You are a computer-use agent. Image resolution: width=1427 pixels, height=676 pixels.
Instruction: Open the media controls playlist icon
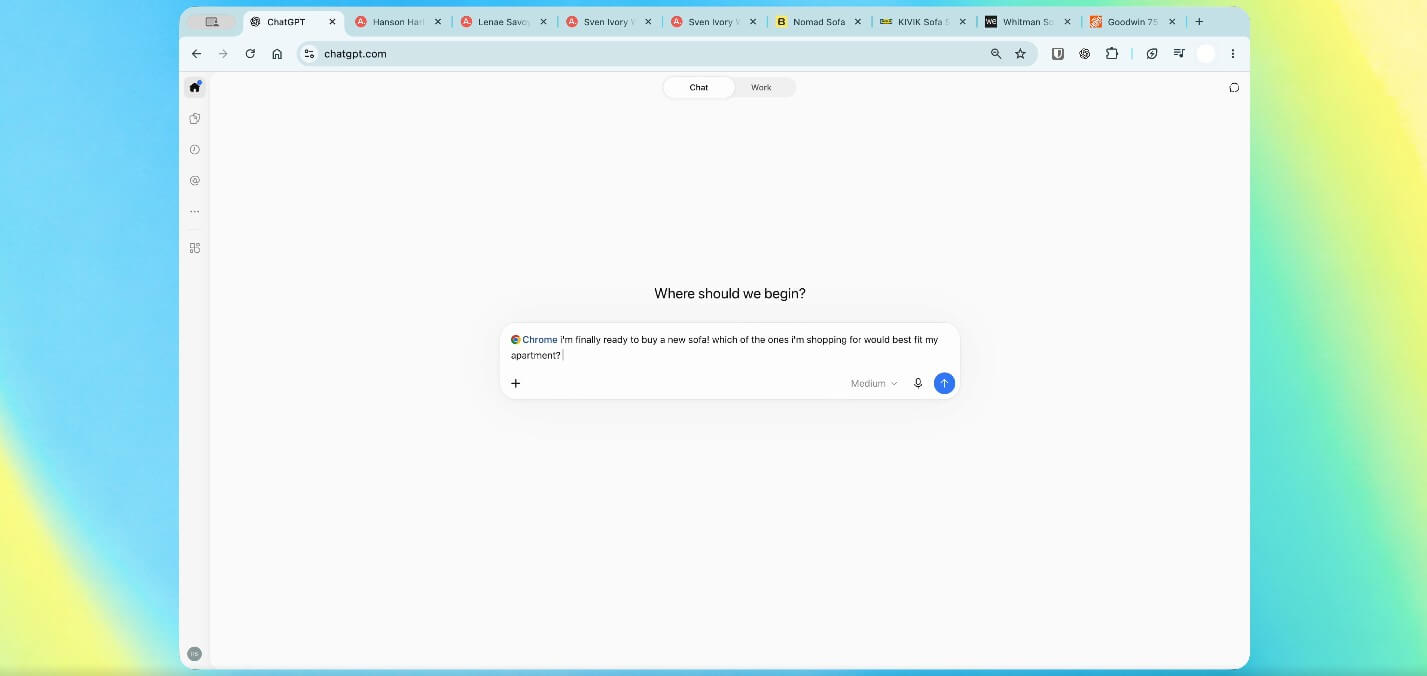pos(1179,54)
